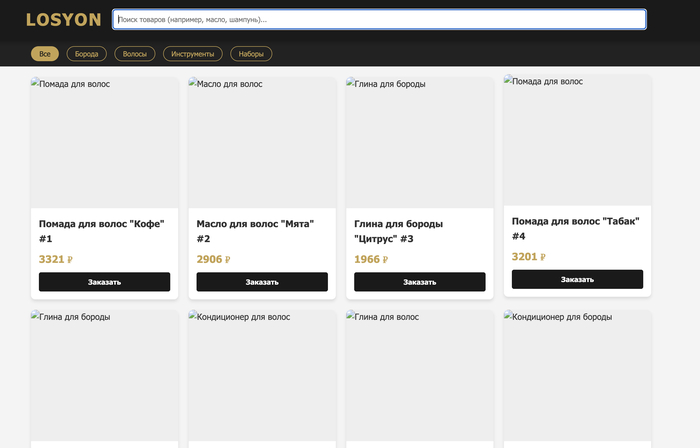
Task: Click the 3321 ₽ price label
Action: click(56, 259)
